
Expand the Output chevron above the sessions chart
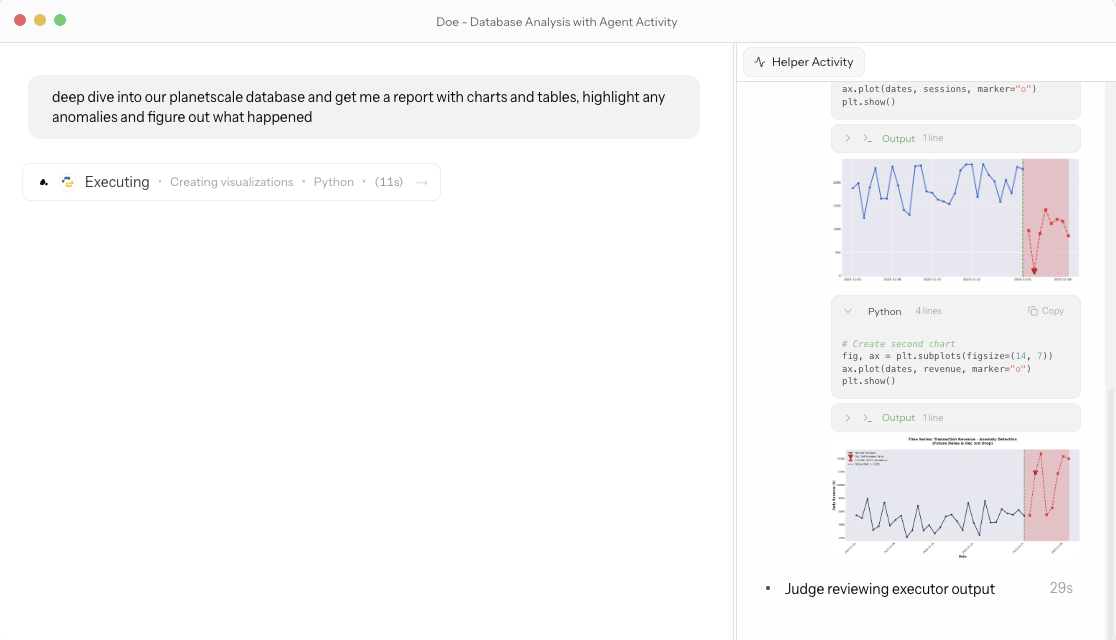[848, 138]
